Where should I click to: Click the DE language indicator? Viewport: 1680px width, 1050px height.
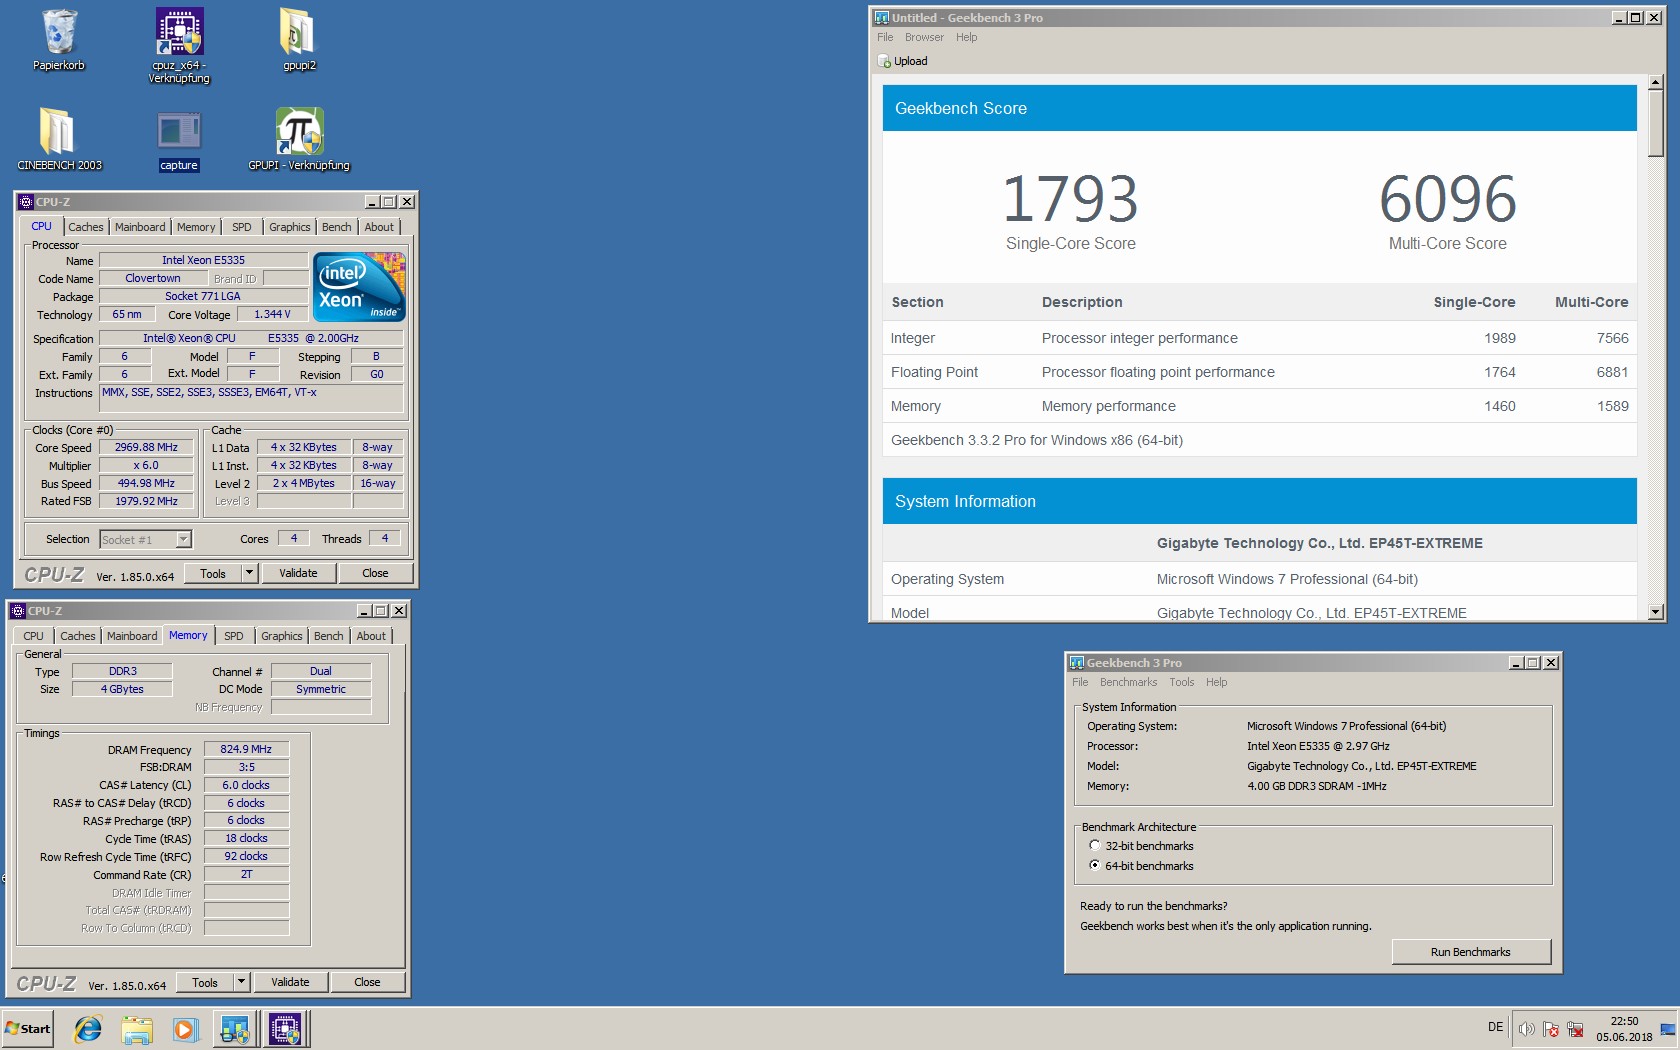pos(1495,1027)
